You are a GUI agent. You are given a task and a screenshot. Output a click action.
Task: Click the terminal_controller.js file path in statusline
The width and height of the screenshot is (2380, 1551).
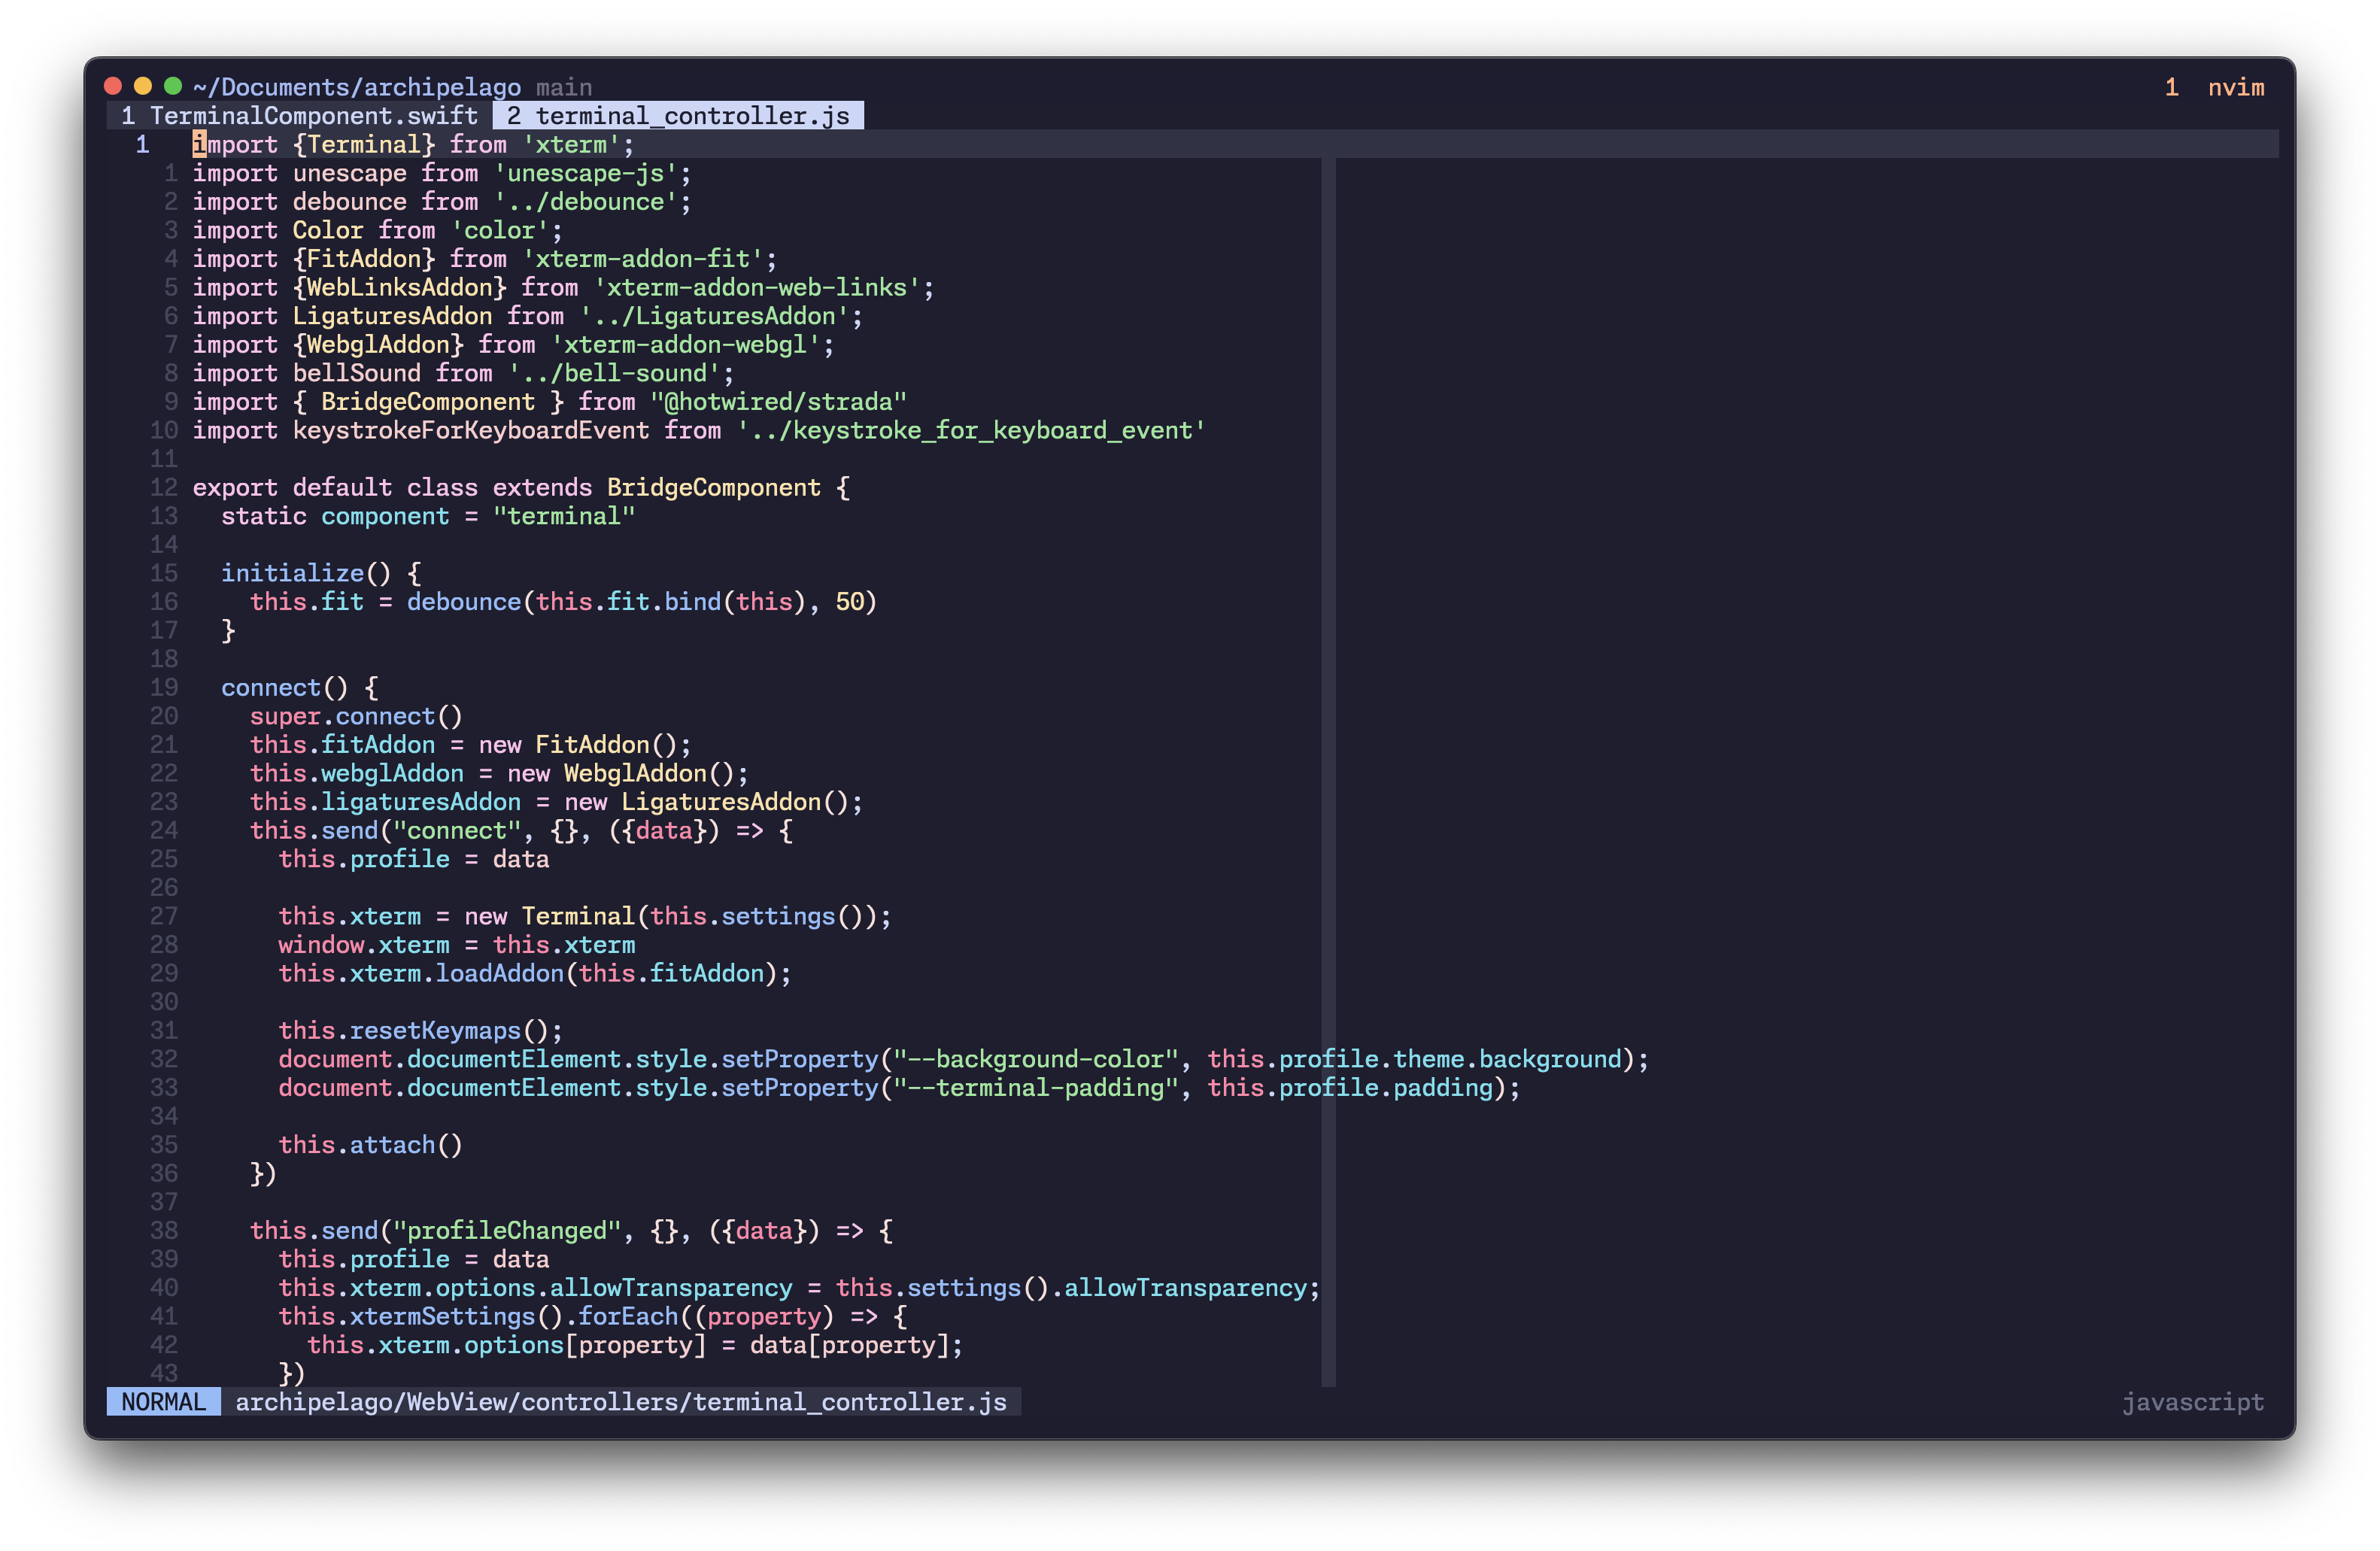620,1402
